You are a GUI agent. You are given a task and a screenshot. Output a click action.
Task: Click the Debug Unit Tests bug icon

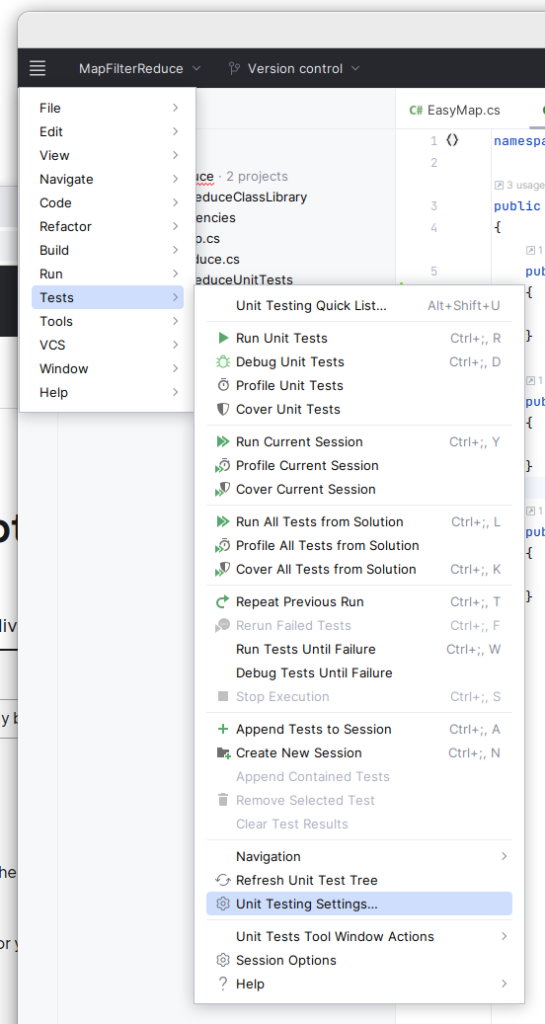point(223,362)
